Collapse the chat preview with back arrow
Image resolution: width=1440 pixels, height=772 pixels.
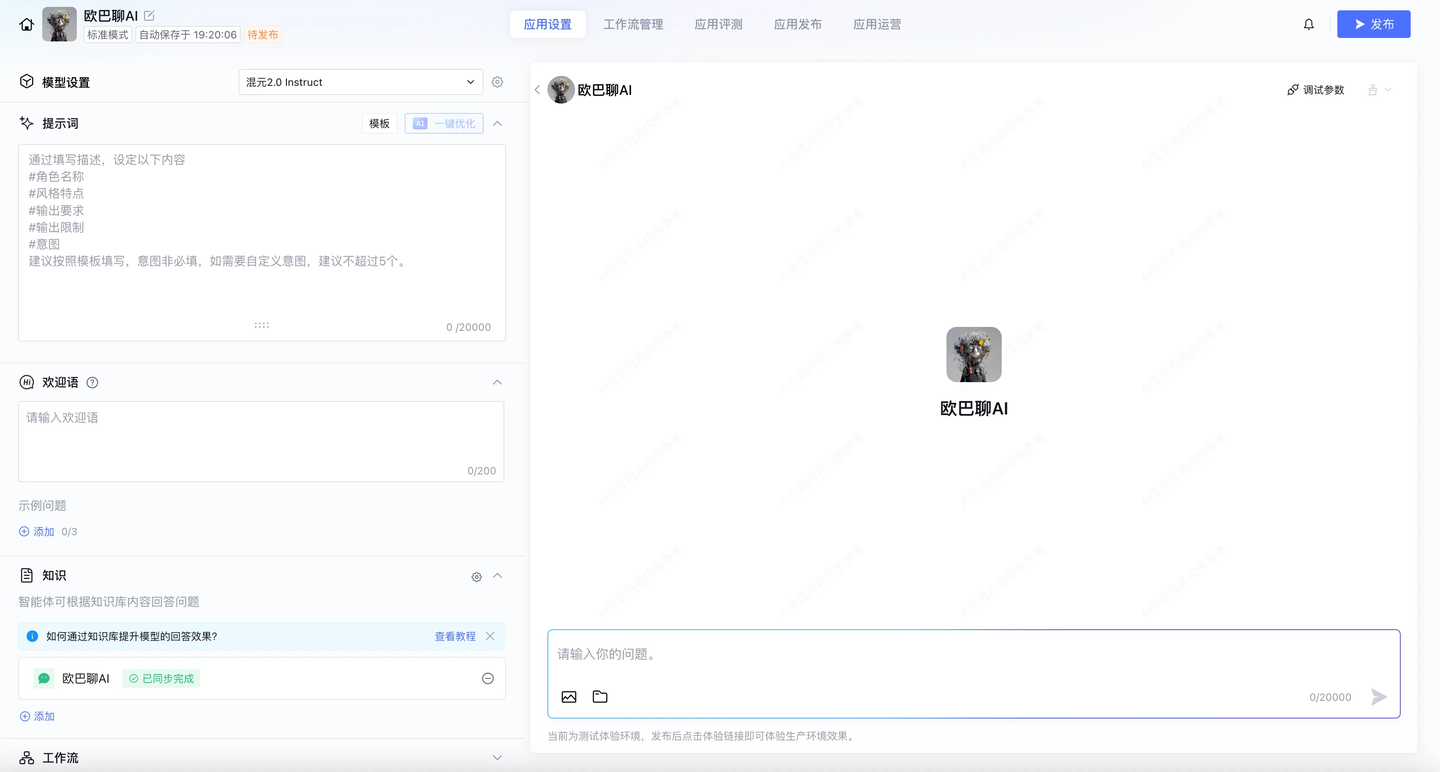[537, 90]
